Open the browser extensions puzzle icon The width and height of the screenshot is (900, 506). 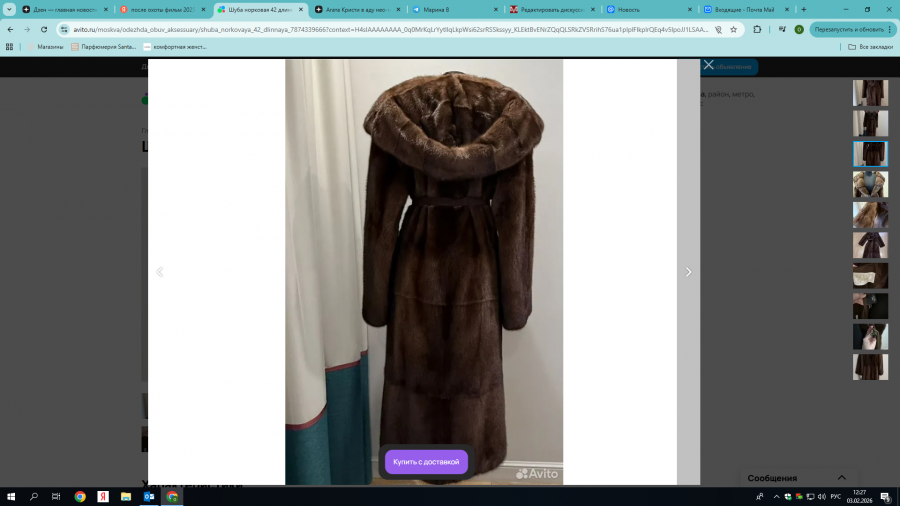point(757,30)
